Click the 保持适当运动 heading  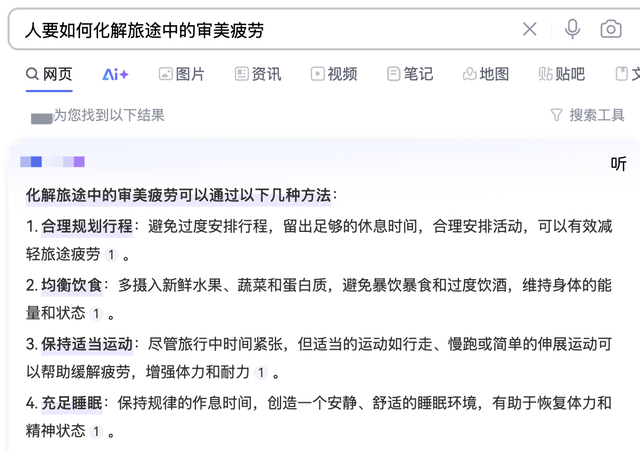tap(87, 344)
